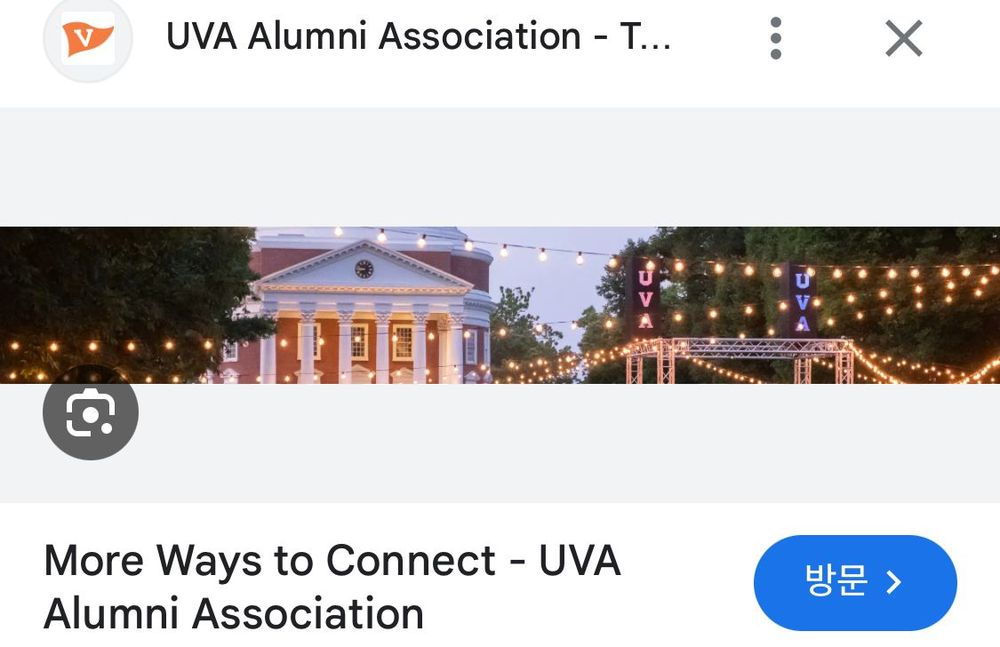The image size is (1000, 647).
Task: Open the three-dot overflow menu
Action: pos(776,38)
